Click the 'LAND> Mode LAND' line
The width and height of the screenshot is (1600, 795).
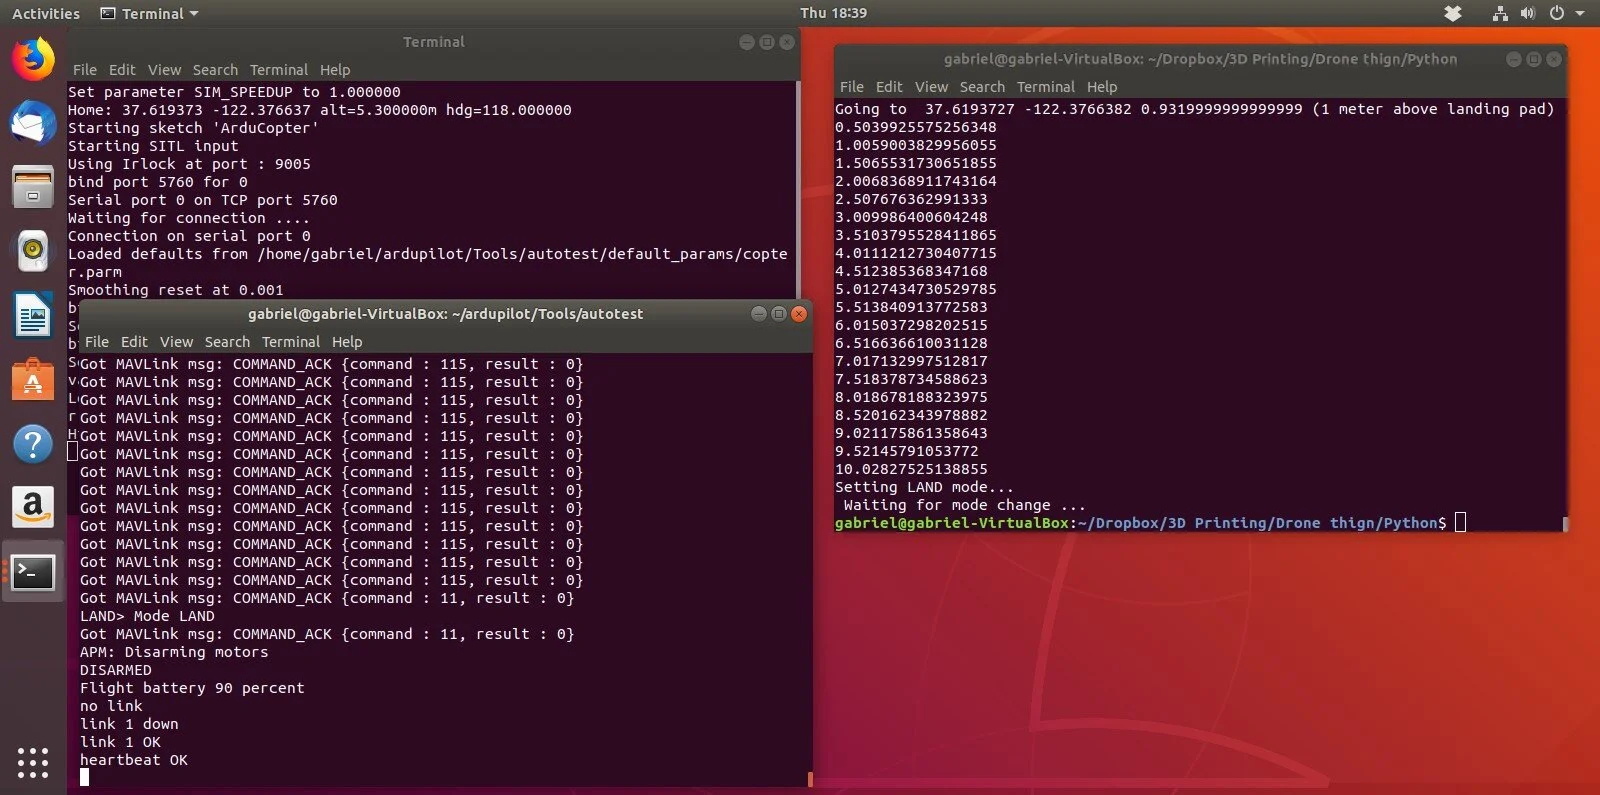coord(147,616)
